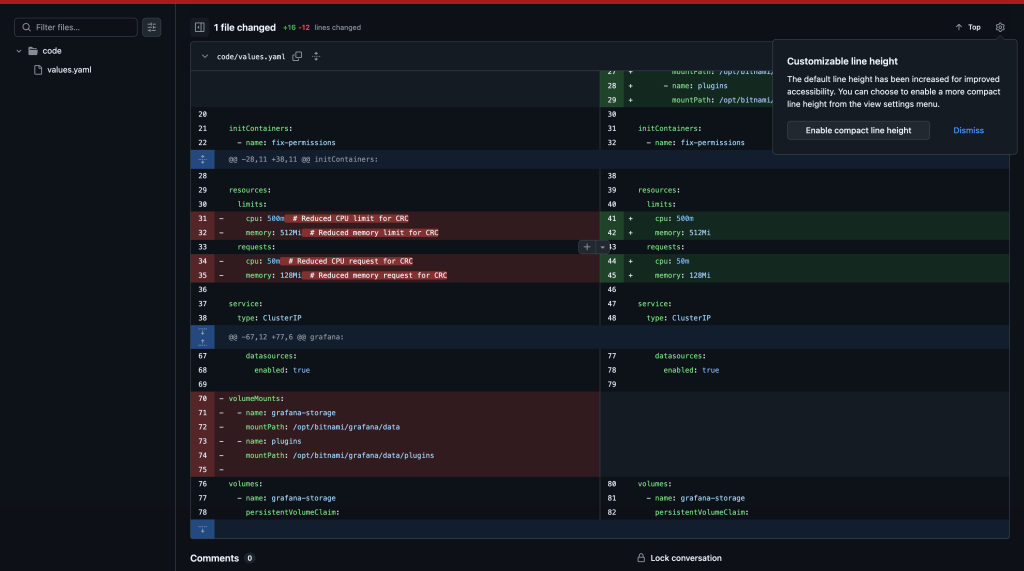
Task: Focus the Filter files input
Action: [76, 27]
